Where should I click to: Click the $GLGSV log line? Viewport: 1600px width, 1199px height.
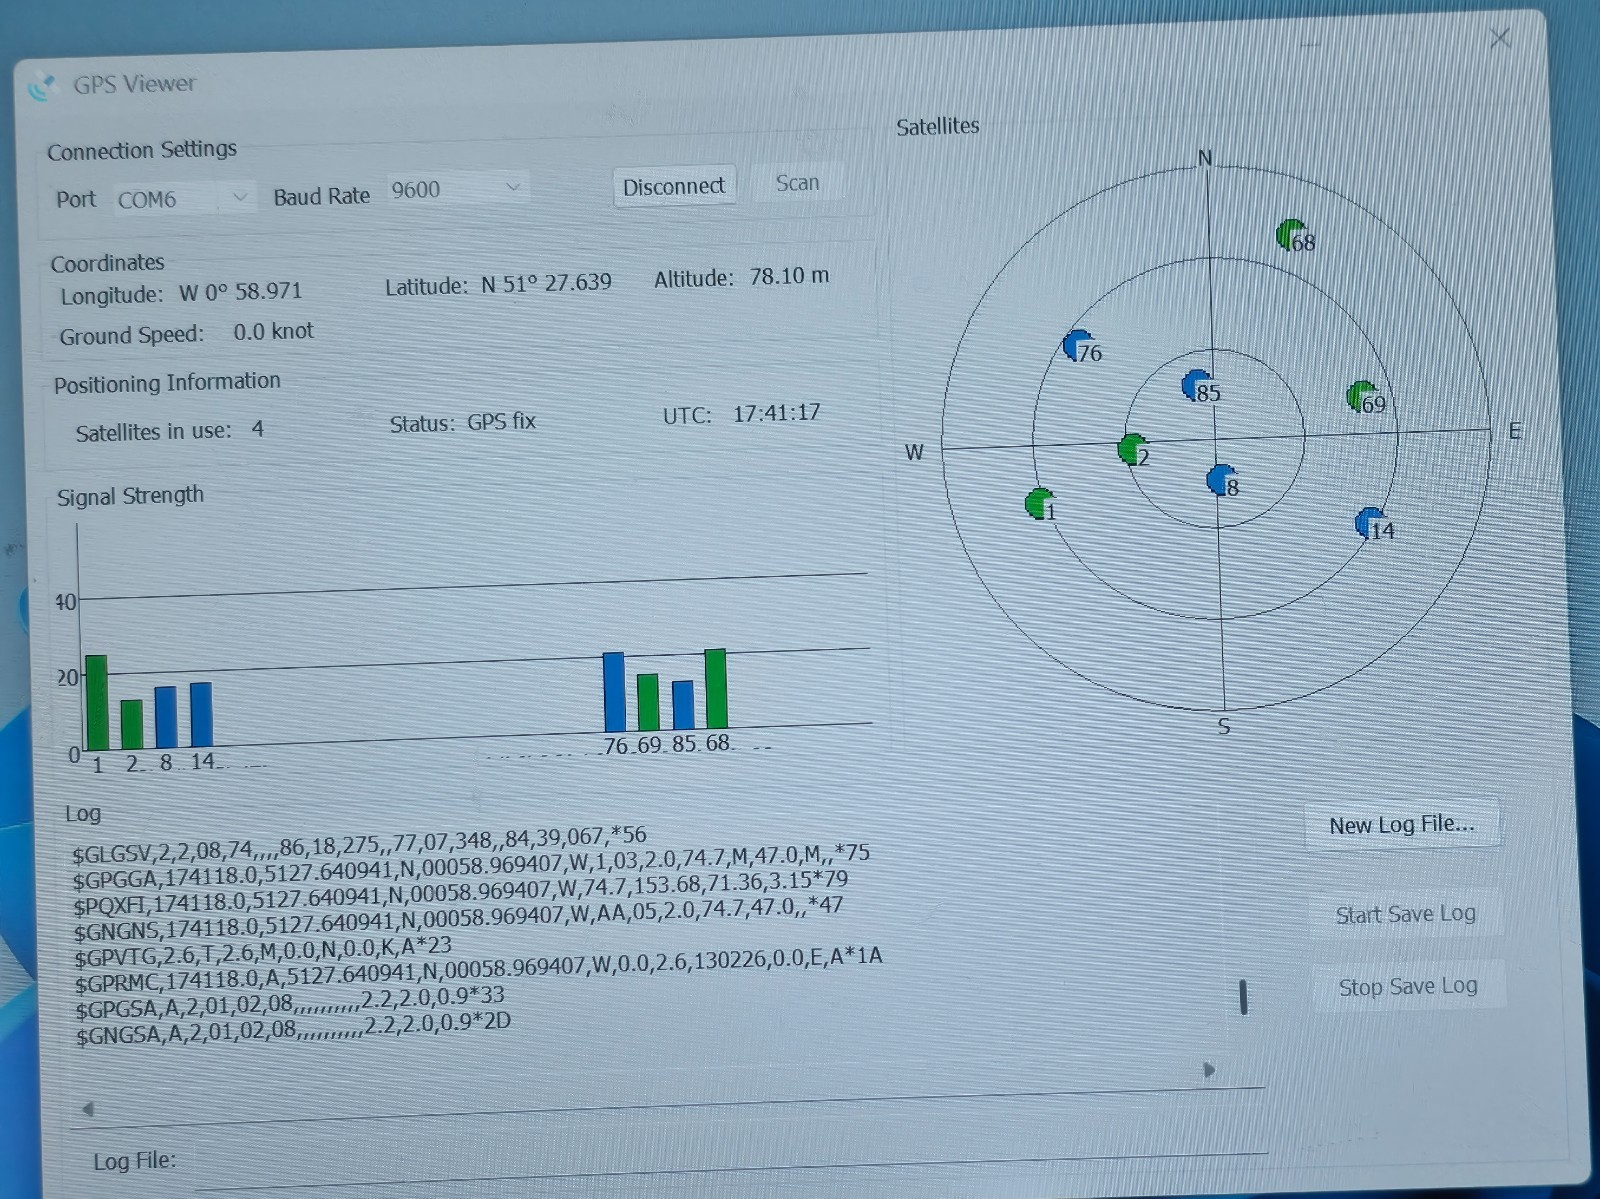(359, 844)
